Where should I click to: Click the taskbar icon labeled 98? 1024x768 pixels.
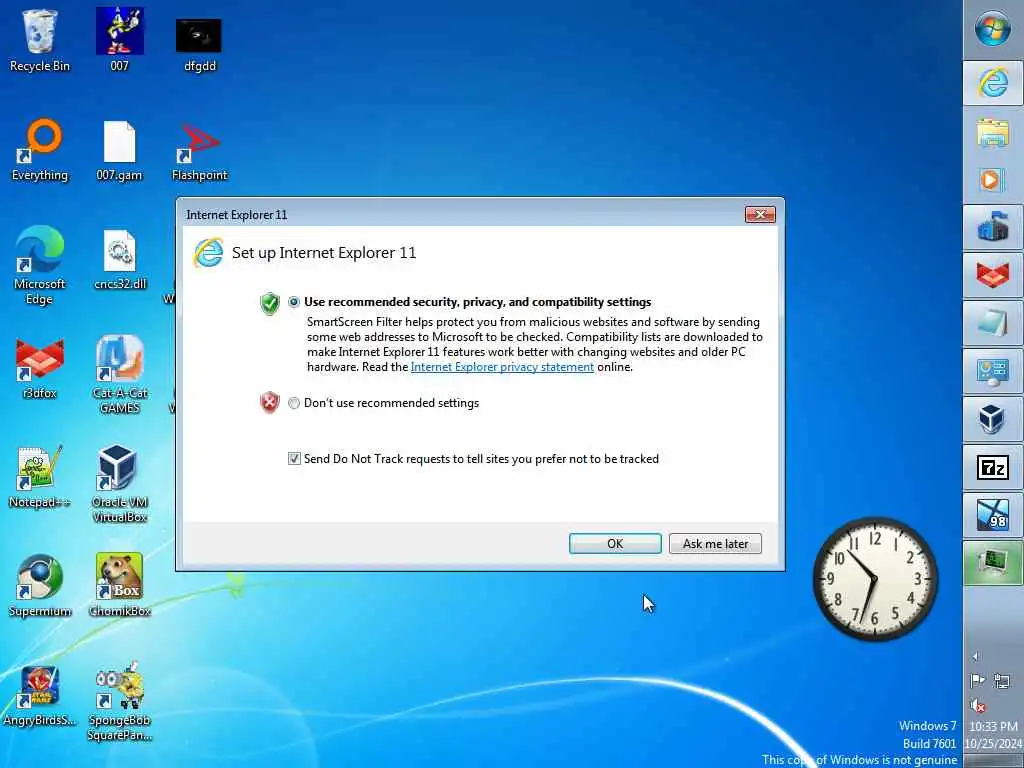coord(993,515)
